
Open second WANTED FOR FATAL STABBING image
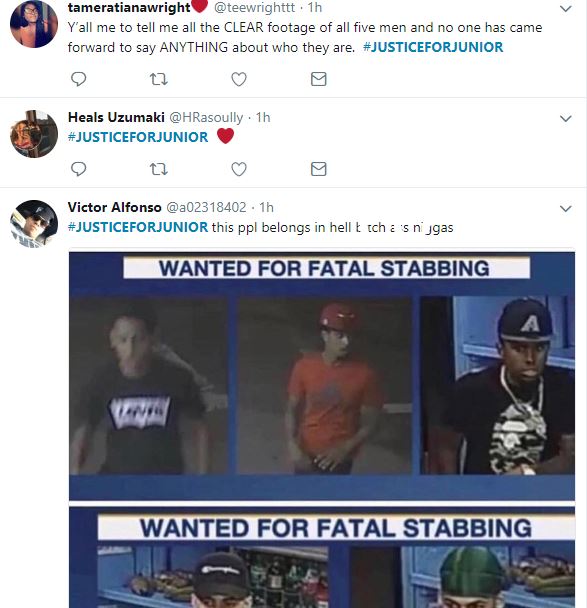[322, 557]
